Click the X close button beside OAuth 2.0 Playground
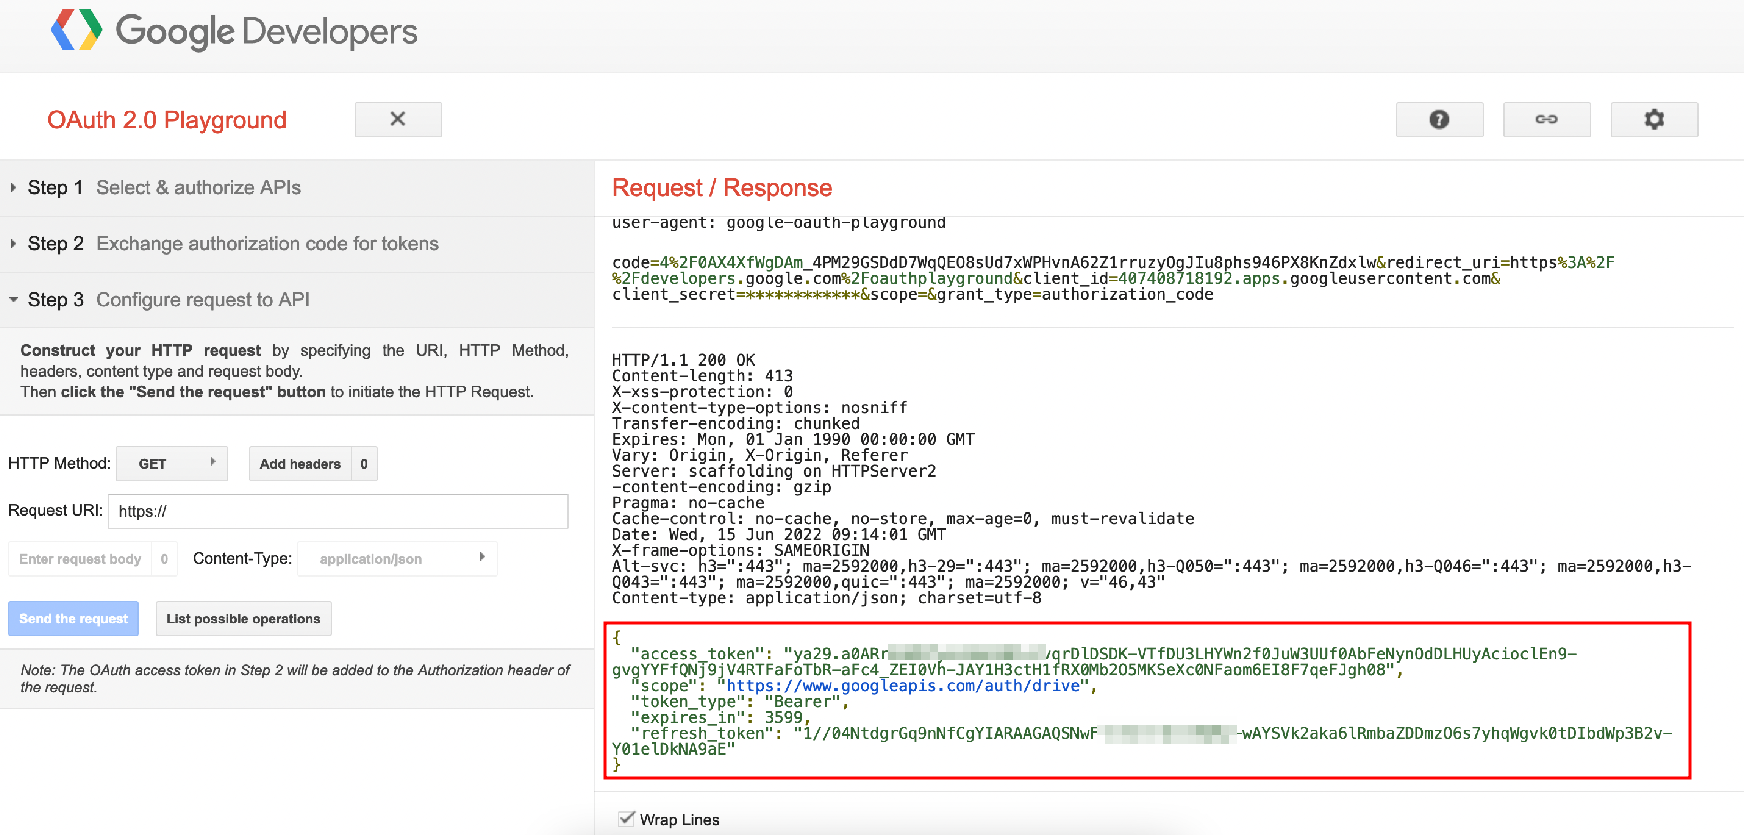The image size is (1744, 835). 398,119
